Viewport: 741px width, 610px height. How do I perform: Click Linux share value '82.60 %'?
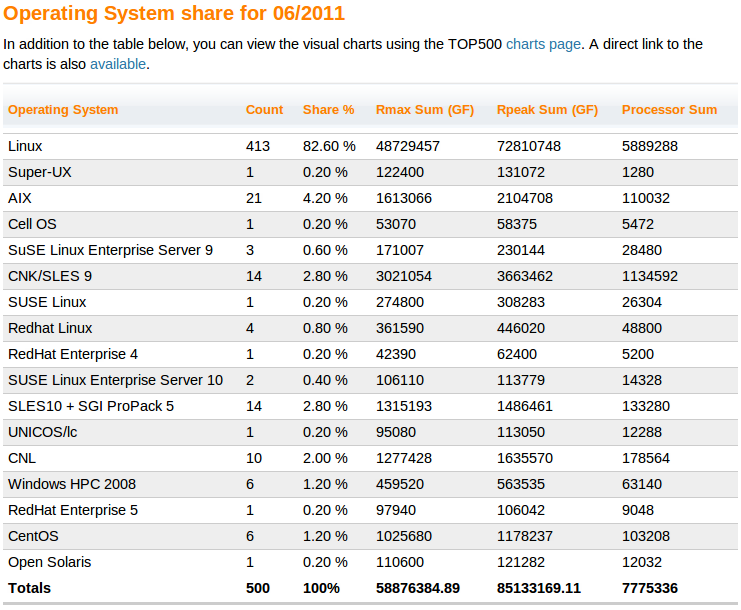[x=329, y=146]
